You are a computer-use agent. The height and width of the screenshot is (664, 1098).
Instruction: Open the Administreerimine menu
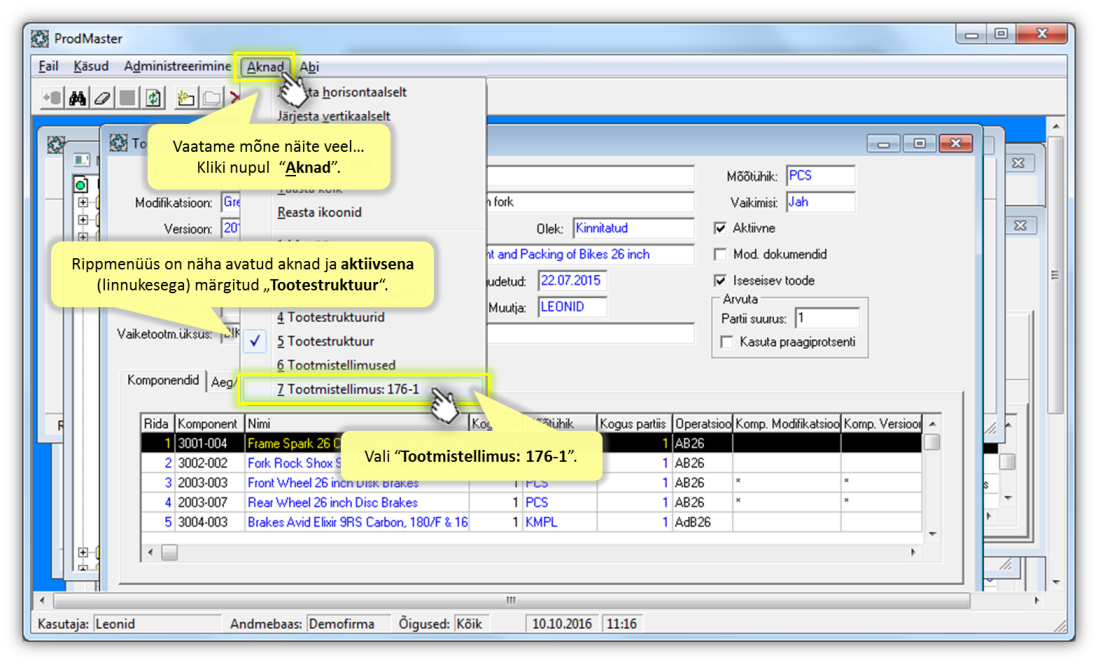[x=177, y=66]
